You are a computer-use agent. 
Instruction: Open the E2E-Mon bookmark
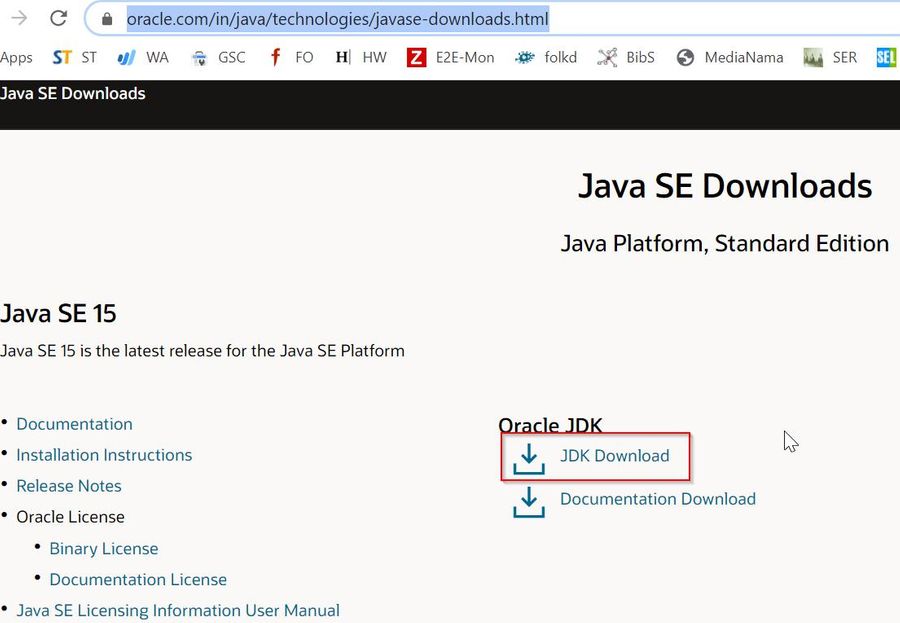pyautogui.click(x=451, y=57)
